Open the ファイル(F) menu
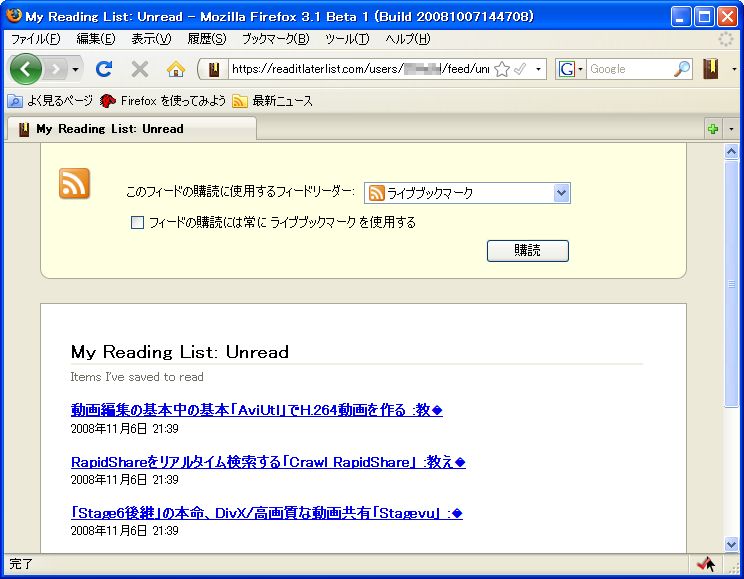The image size is (744, 579). click(36, 39)
